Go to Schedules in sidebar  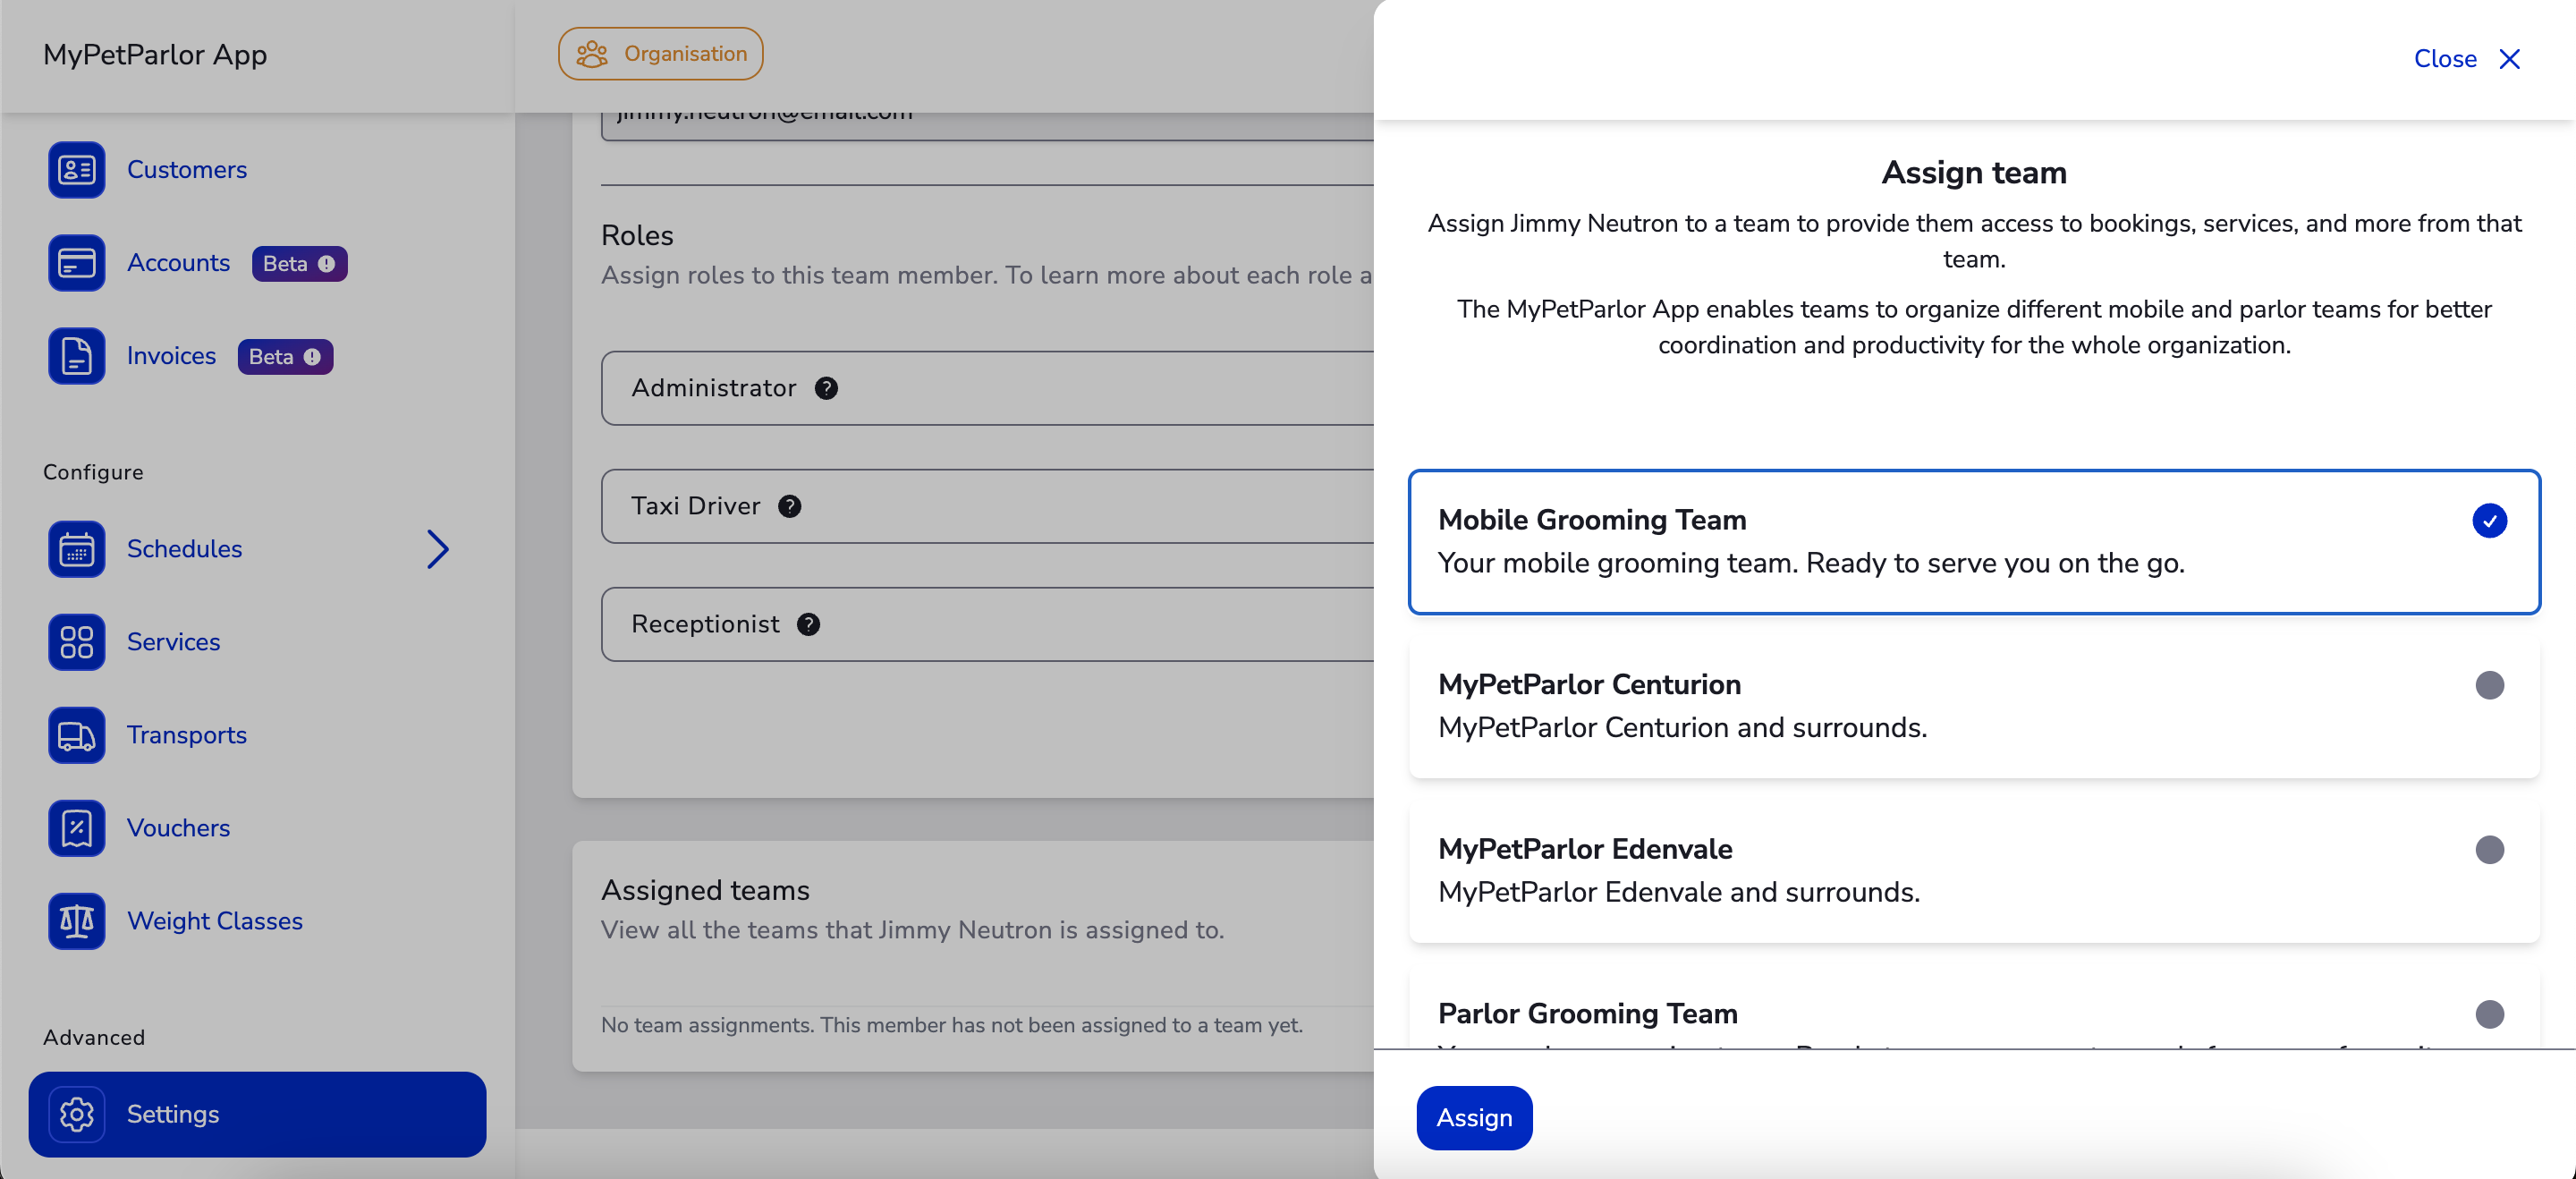(x=184, y=549)
